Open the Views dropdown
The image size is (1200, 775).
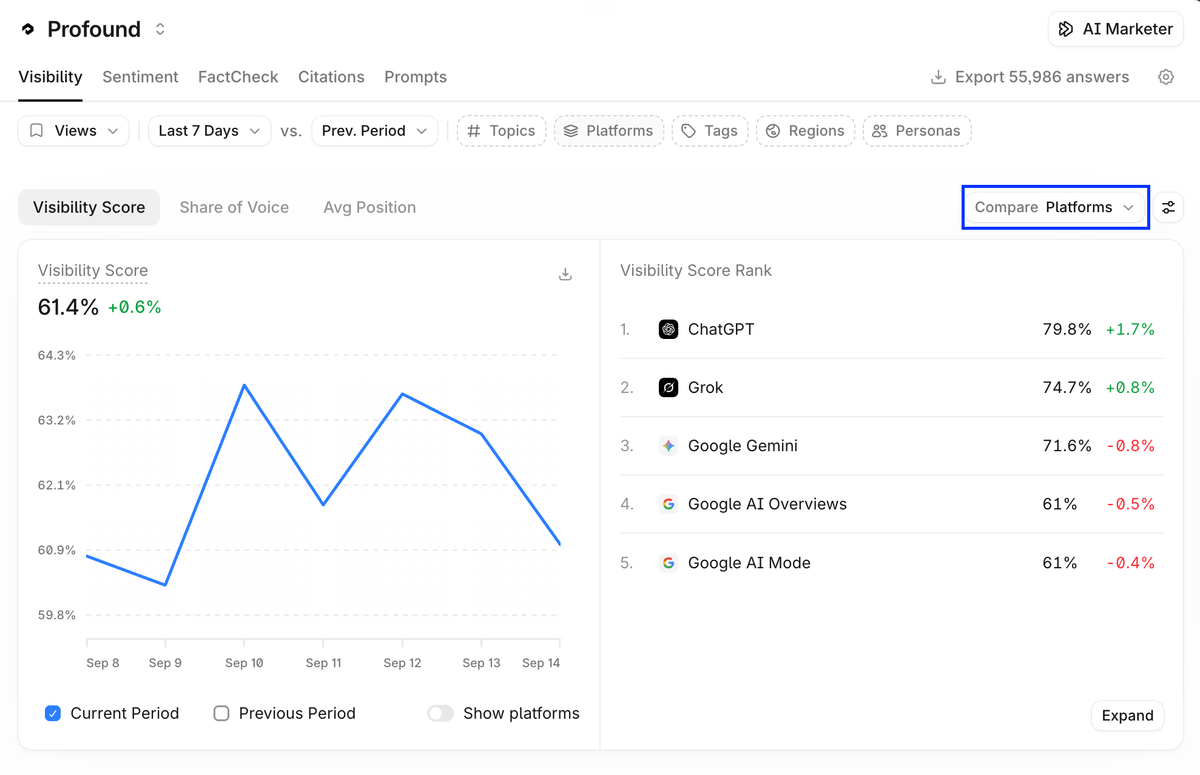click(x=73, y=131)
